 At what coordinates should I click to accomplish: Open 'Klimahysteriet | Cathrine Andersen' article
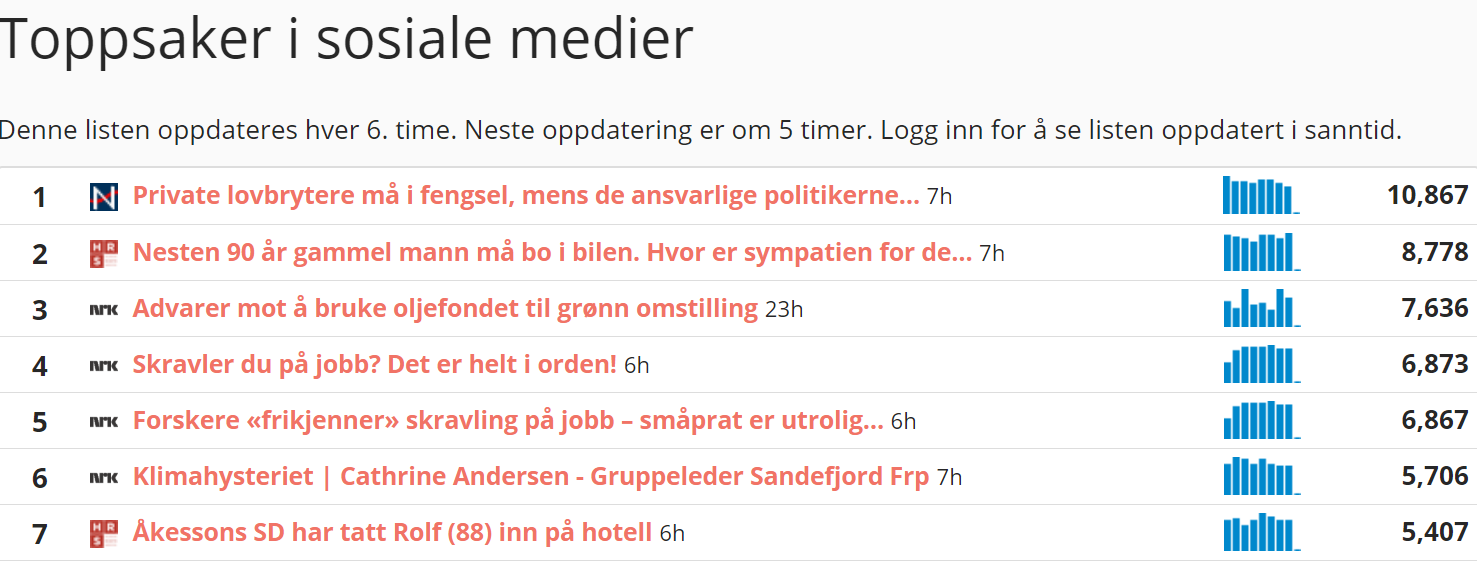pyautogui.click(x=530, y=476)
